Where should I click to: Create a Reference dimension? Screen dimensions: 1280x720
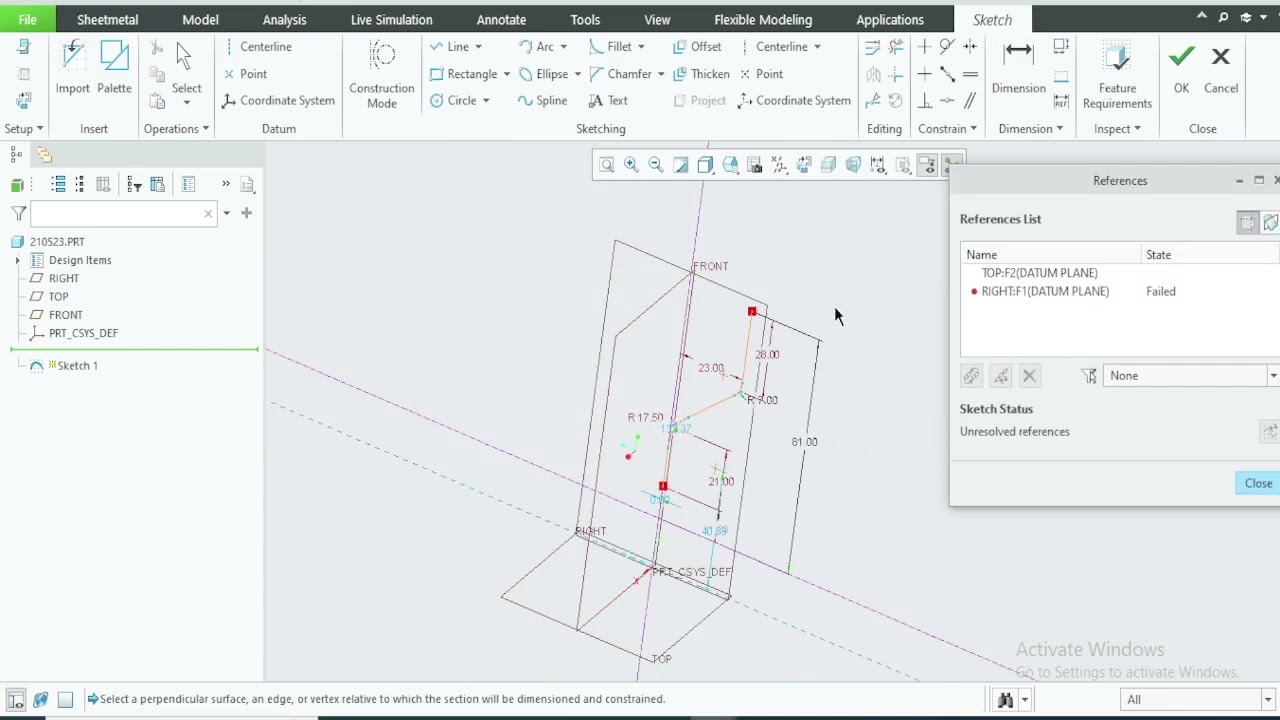(1061, 101)
